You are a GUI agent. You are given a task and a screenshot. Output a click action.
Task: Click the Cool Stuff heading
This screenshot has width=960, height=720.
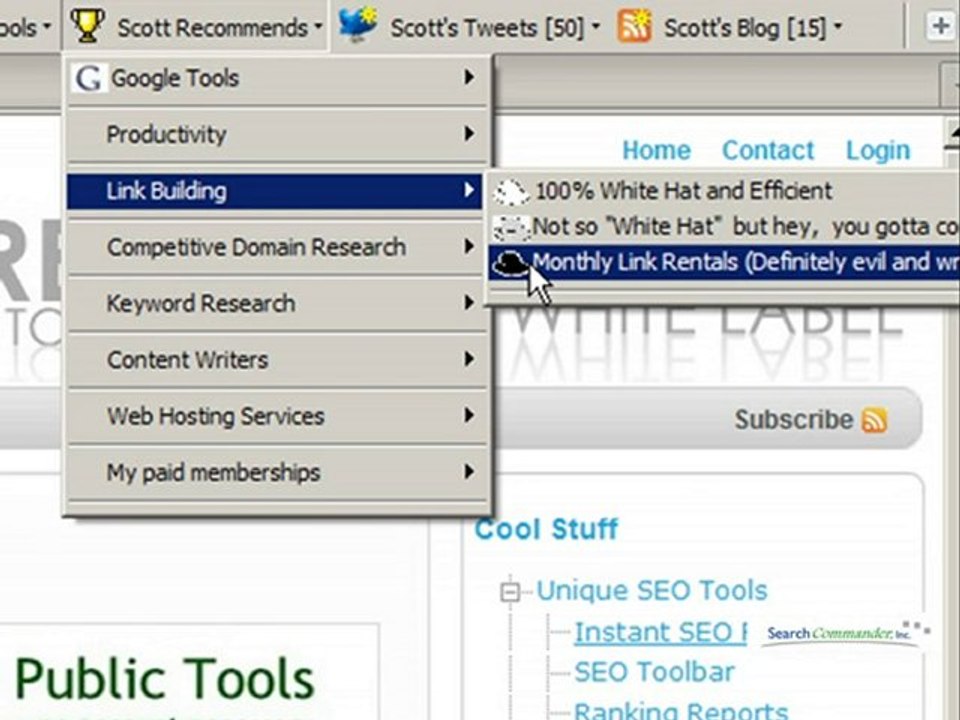[546, 530]
